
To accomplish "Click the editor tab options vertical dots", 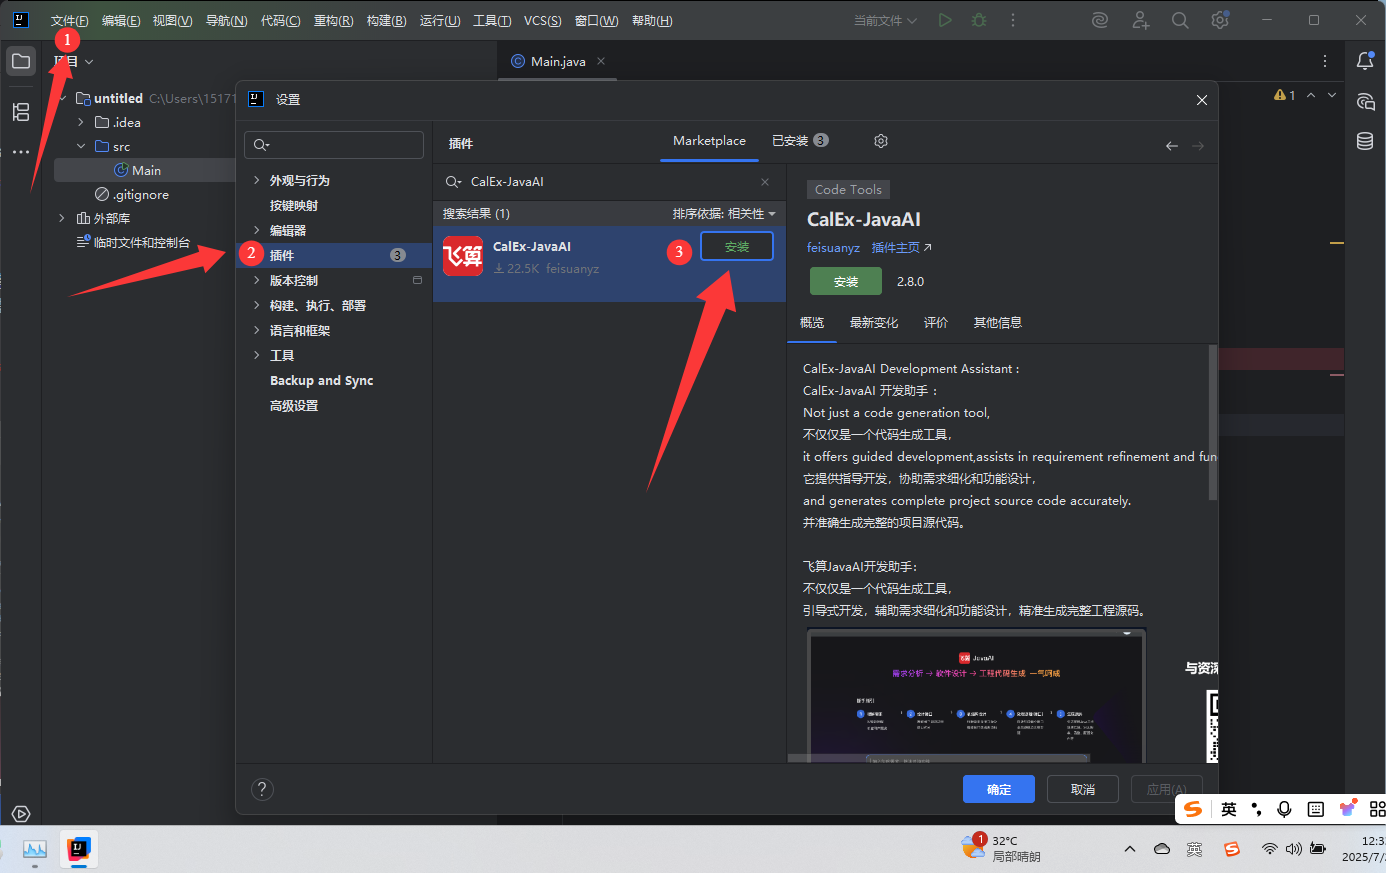I will point(1325,61).
